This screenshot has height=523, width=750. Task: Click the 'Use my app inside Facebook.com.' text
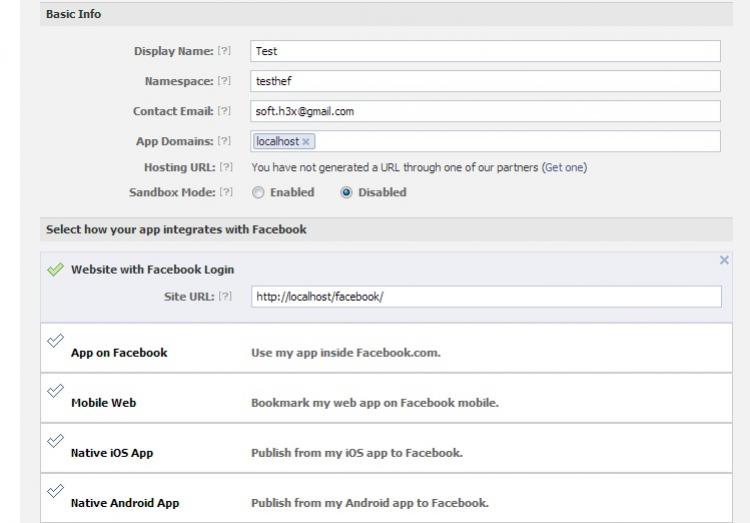coord(346,353)
